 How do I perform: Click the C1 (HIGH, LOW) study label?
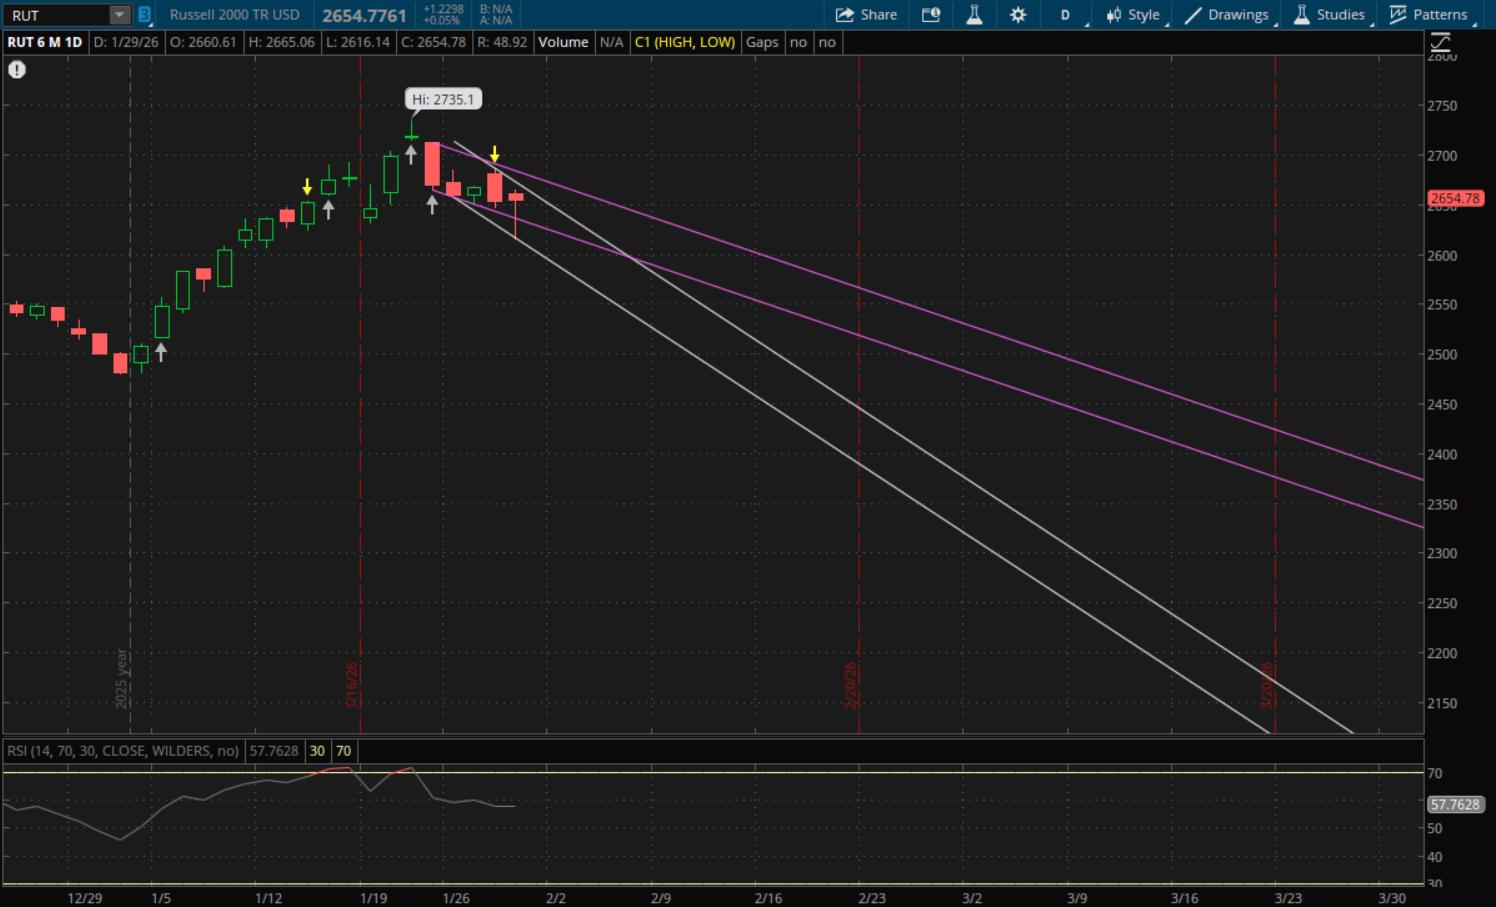pyautogui.click(x=684, y=42)
